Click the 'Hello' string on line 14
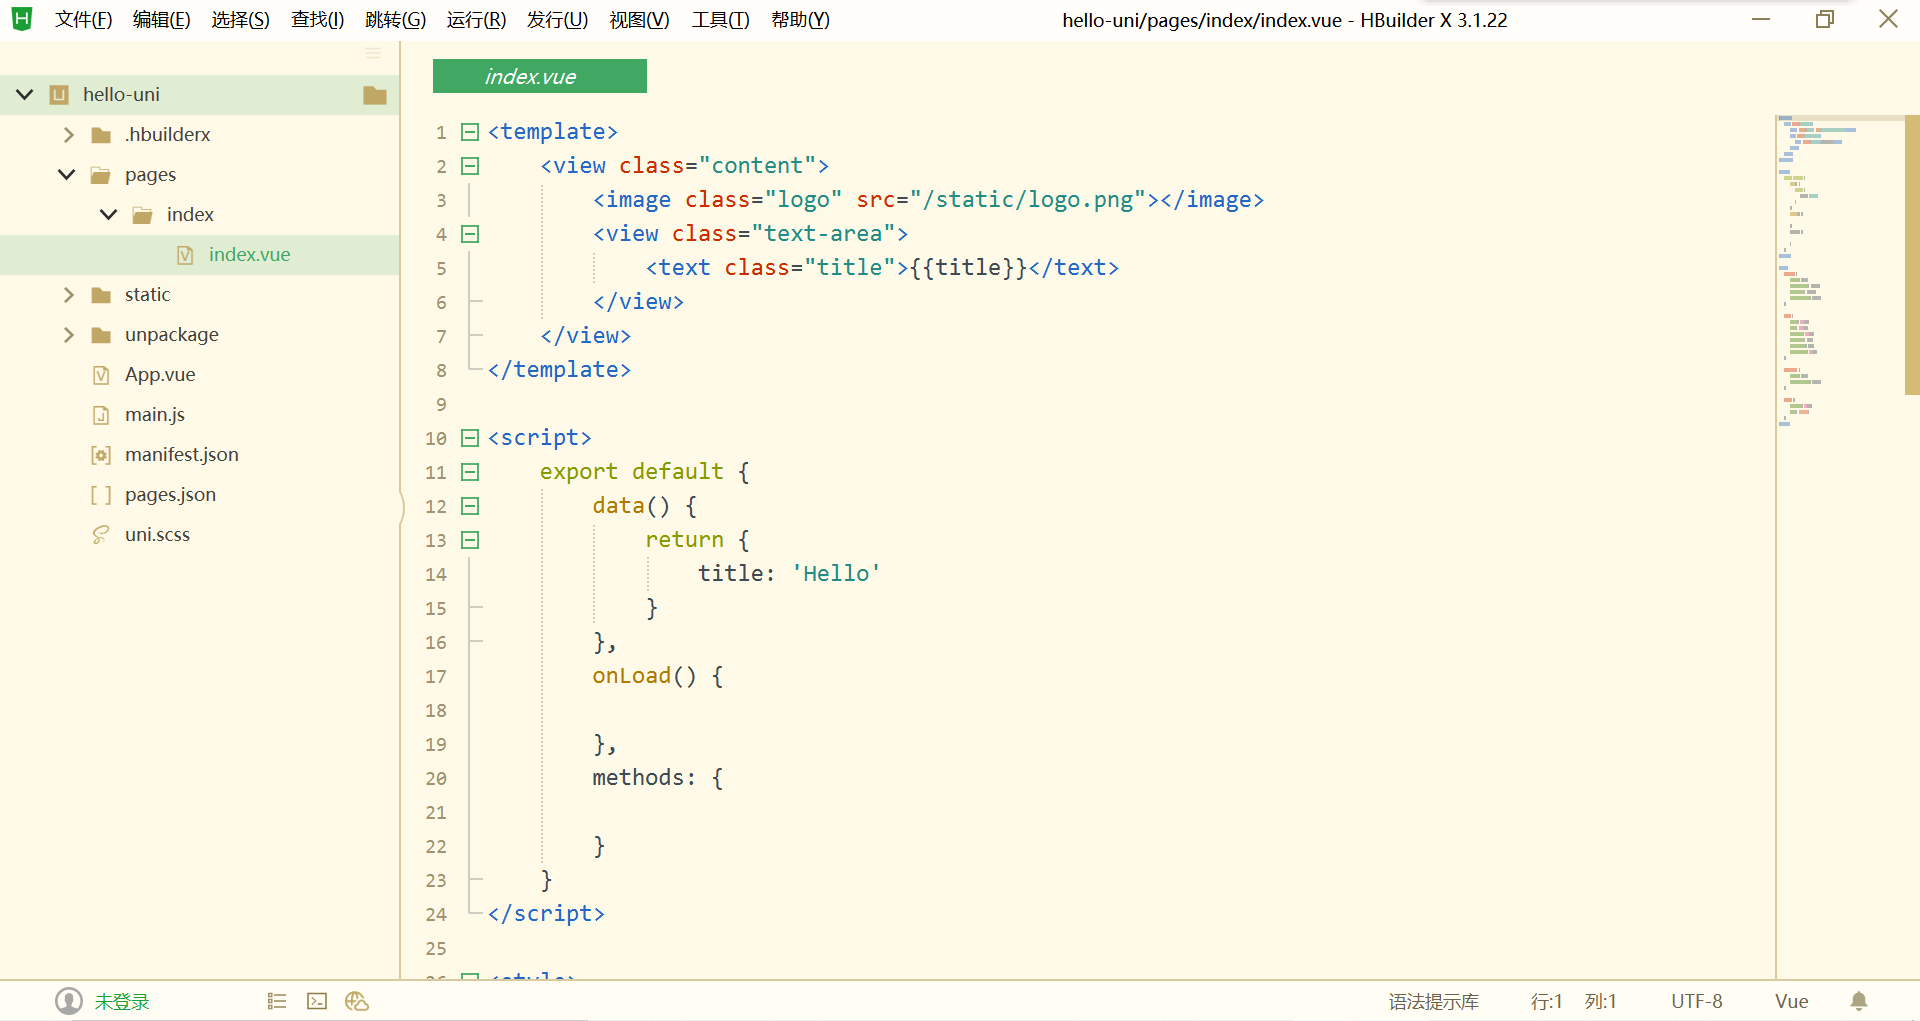Viewport: 1920px width, 1021px height. [x=836, y=574]
